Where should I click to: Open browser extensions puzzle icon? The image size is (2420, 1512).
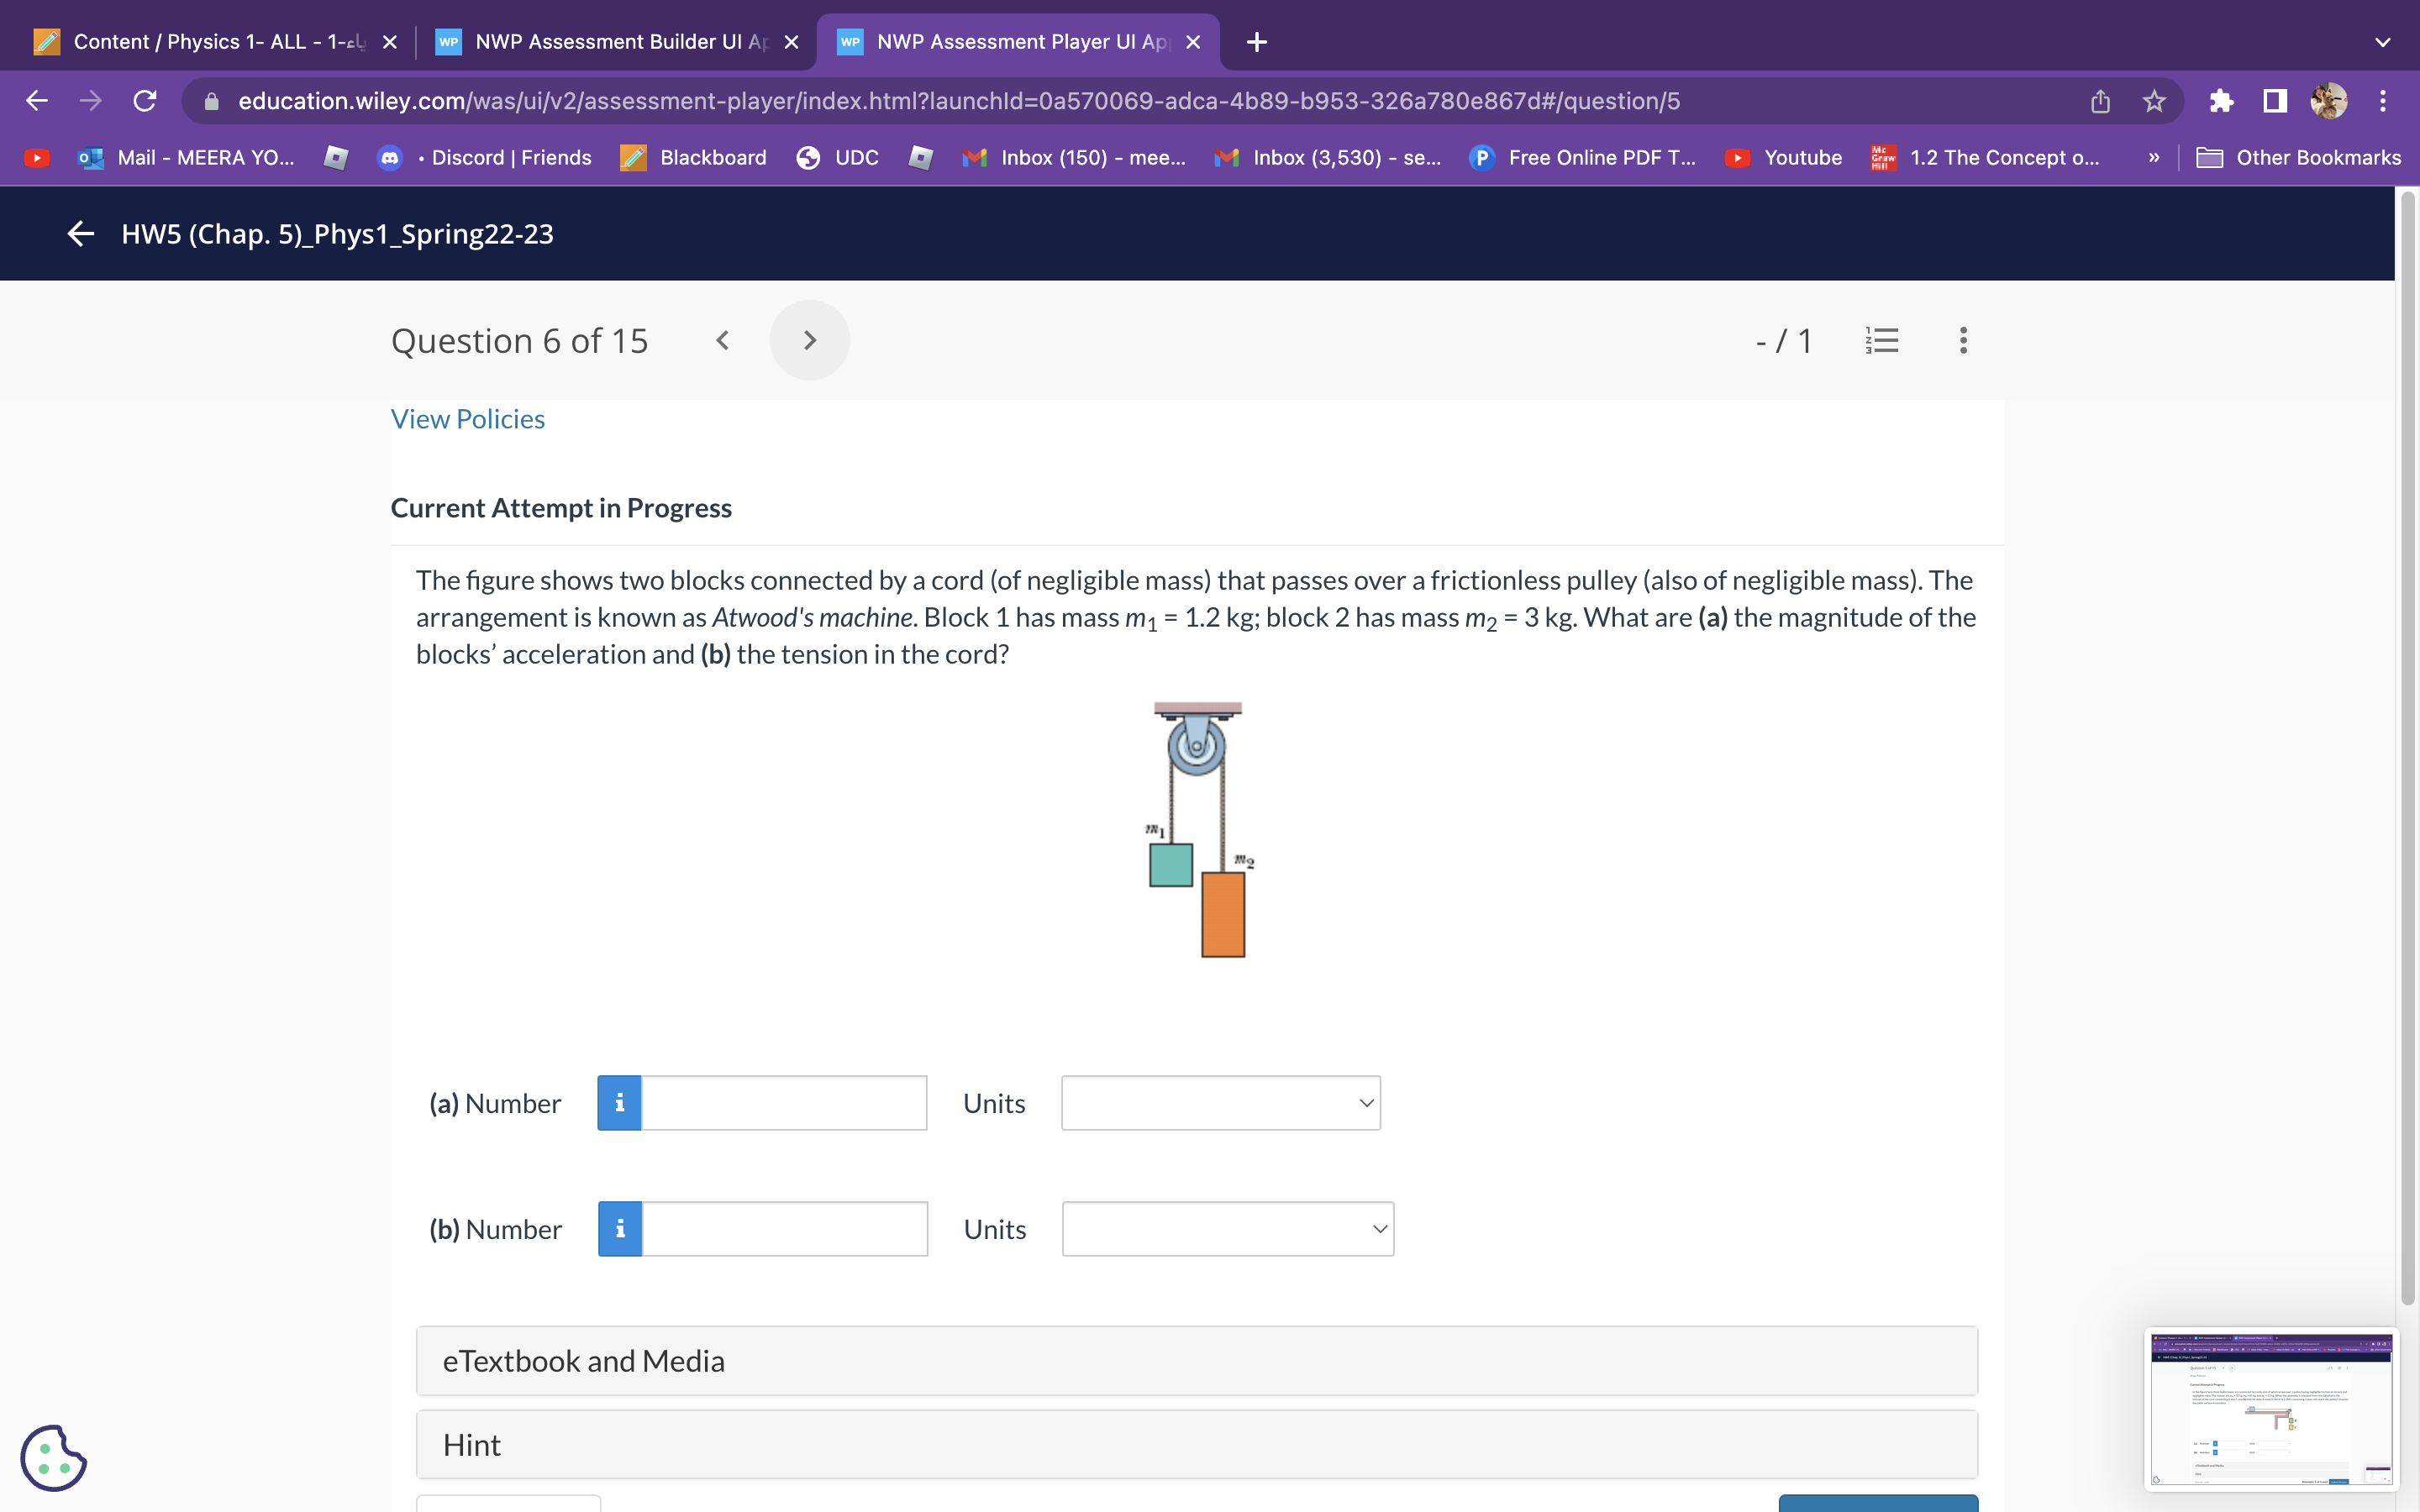[2221, 101]
